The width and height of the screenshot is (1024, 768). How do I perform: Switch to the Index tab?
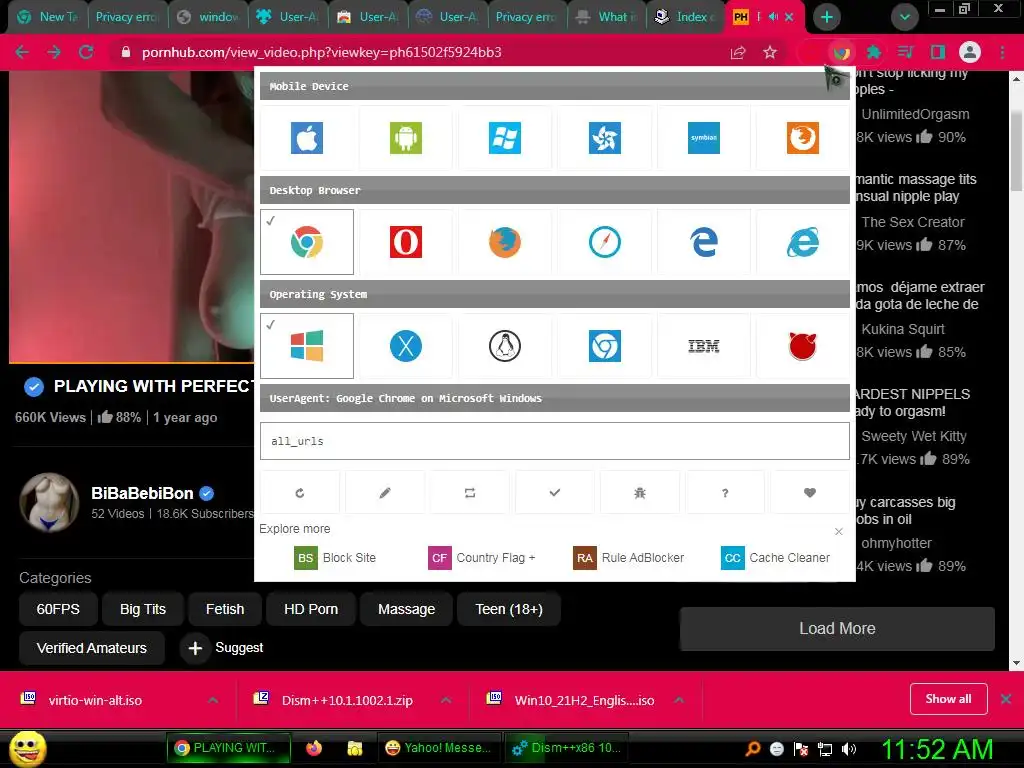[x=686, y=17]
